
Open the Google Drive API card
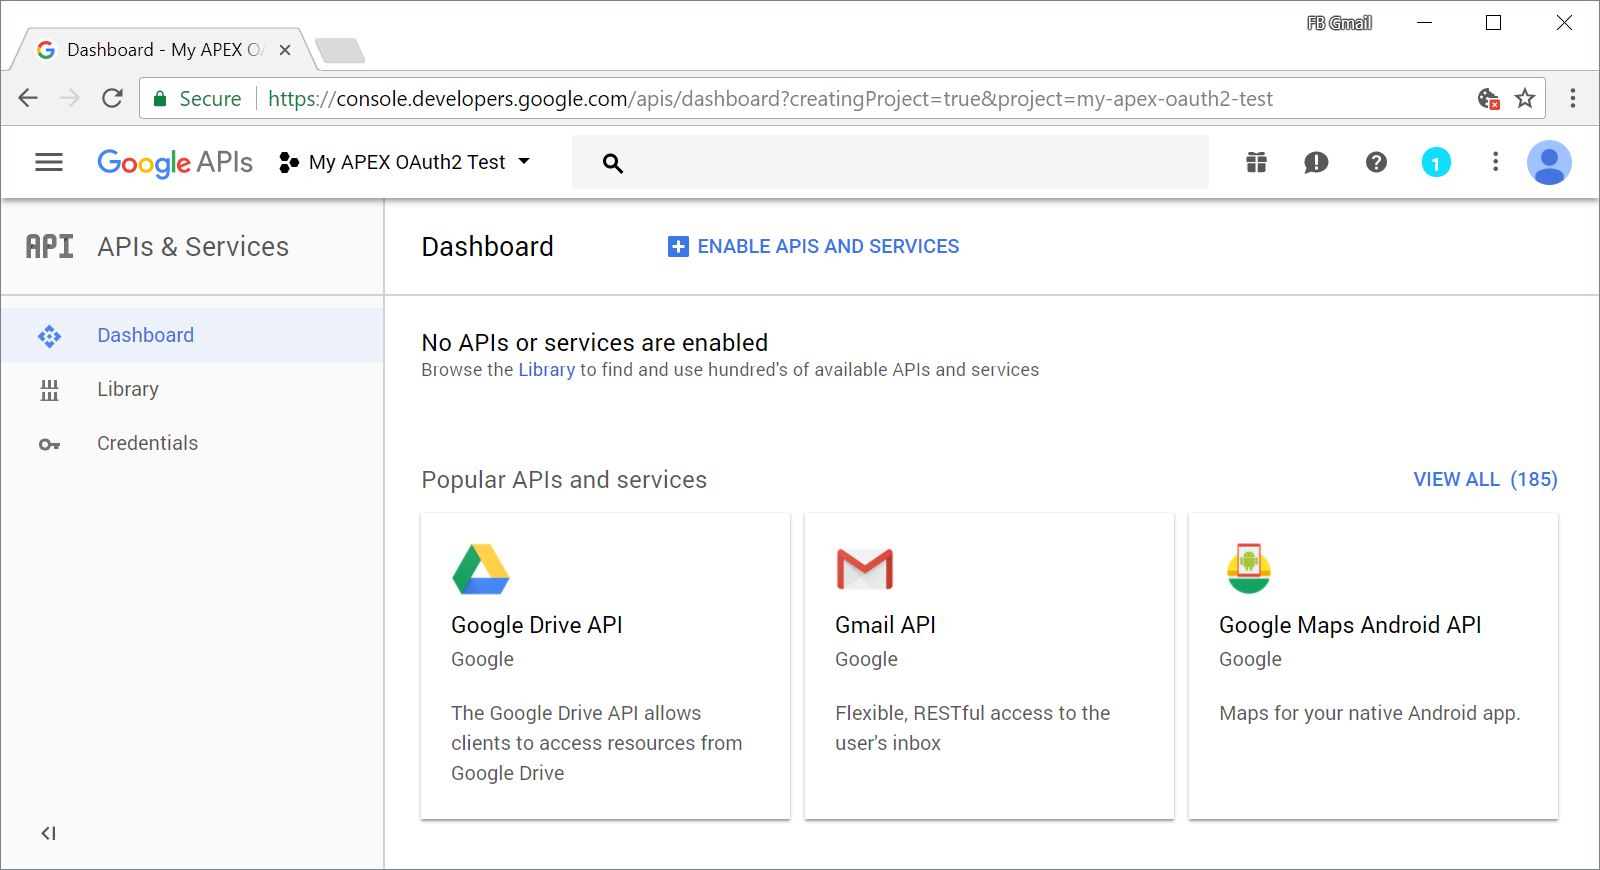click(x=605, y=666)
